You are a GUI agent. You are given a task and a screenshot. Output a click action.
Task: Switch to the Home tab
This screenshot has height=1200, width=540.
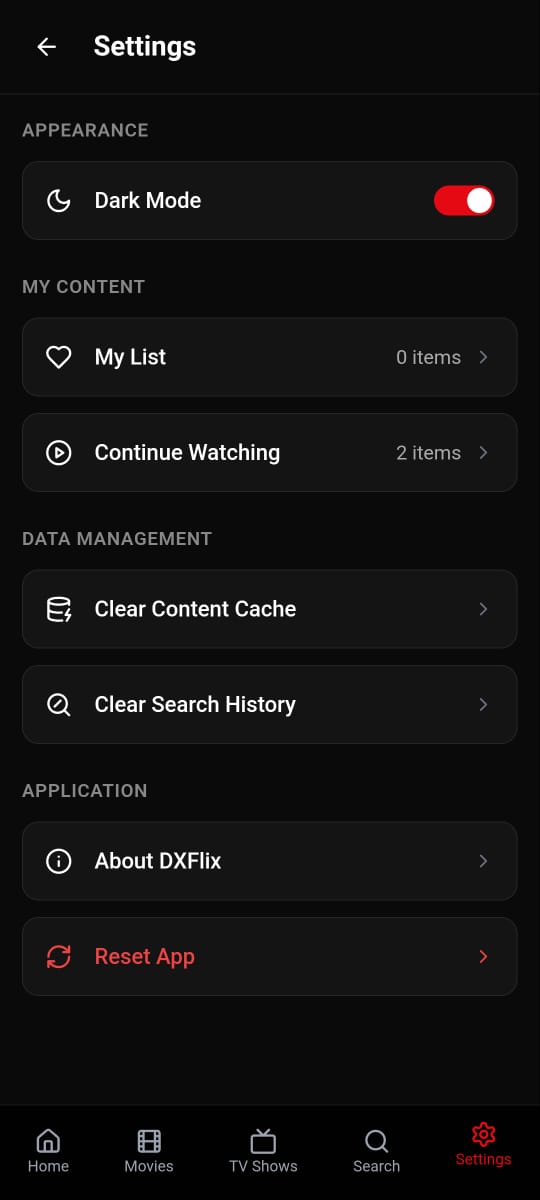click(48, 1150)
